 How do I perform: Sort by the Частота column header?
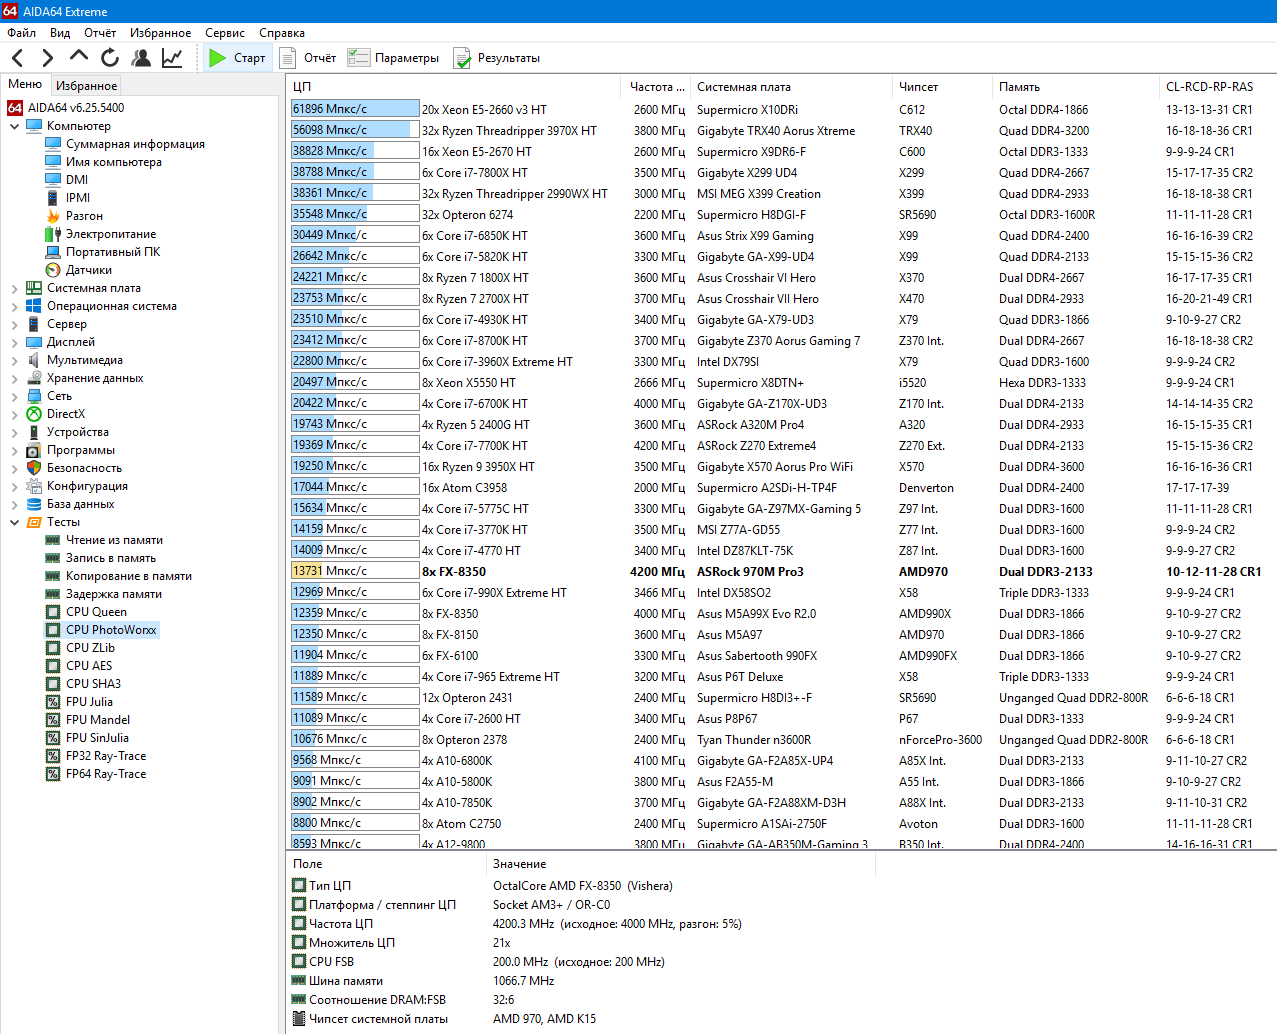tap(656, 87)
